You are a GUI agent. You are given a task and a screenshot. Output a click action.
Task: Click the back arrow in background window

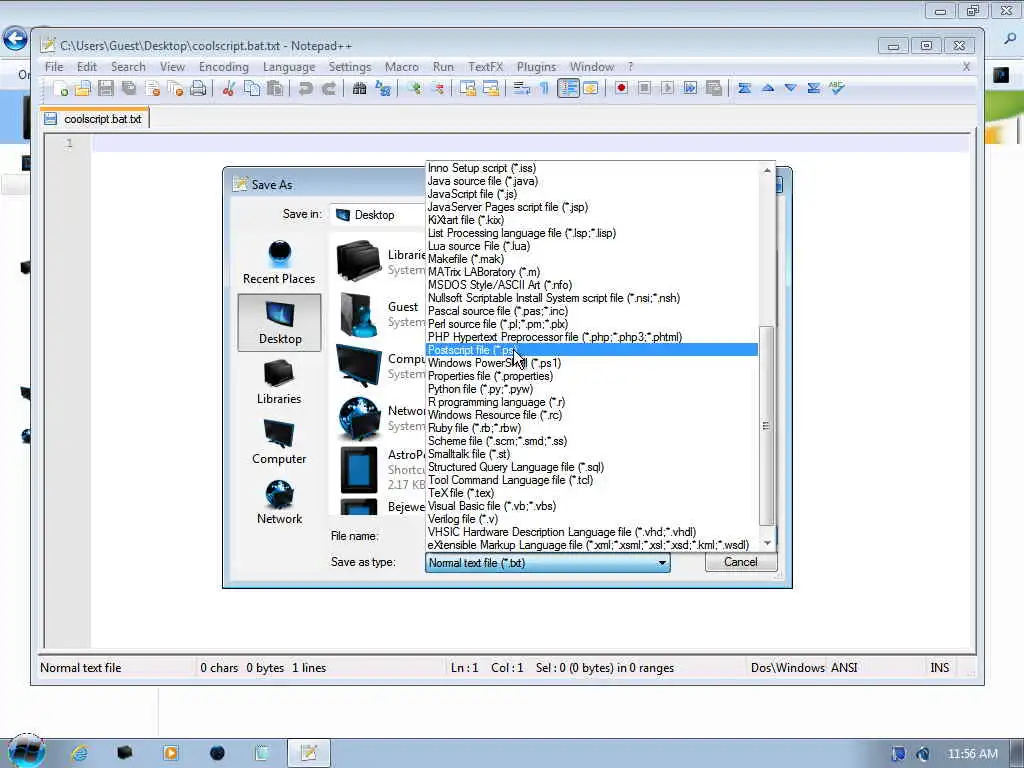15,39
